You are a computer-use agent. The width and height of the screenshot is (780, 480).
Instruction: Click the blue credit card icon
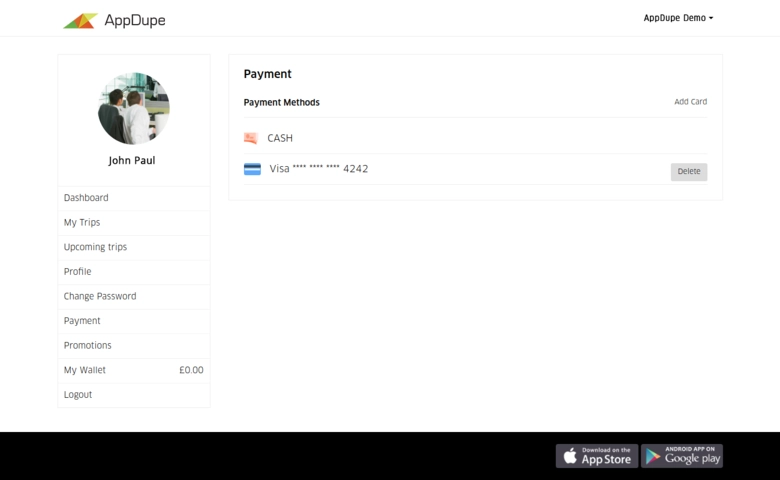coord(252,169)
